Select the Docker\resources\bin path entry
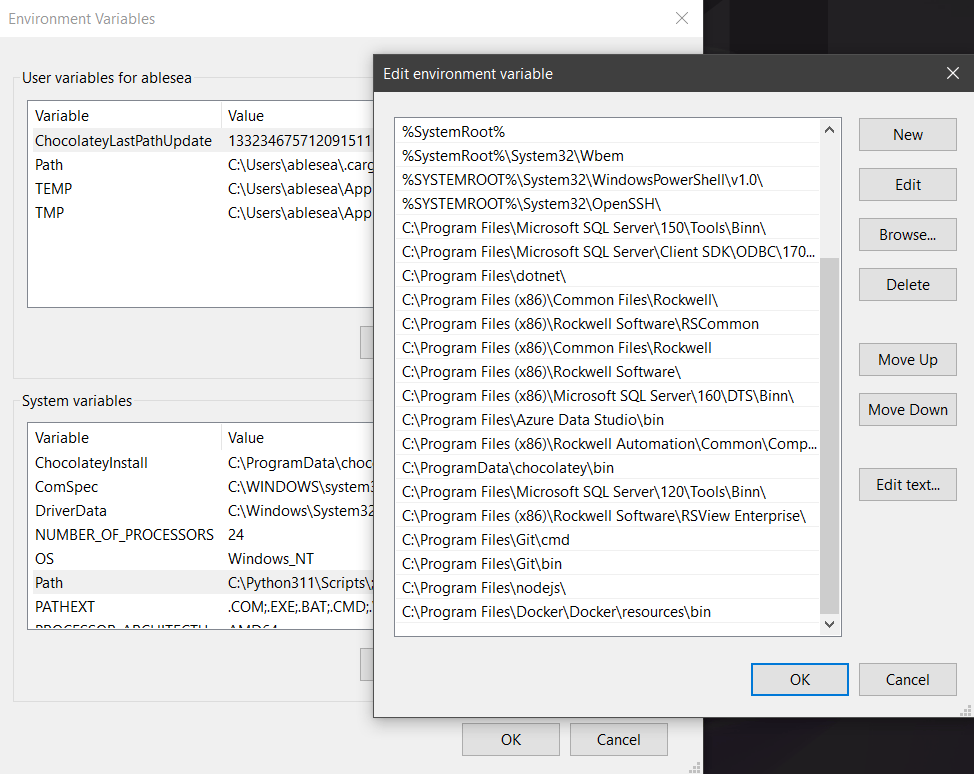974x774 pixels. (608, 612)
